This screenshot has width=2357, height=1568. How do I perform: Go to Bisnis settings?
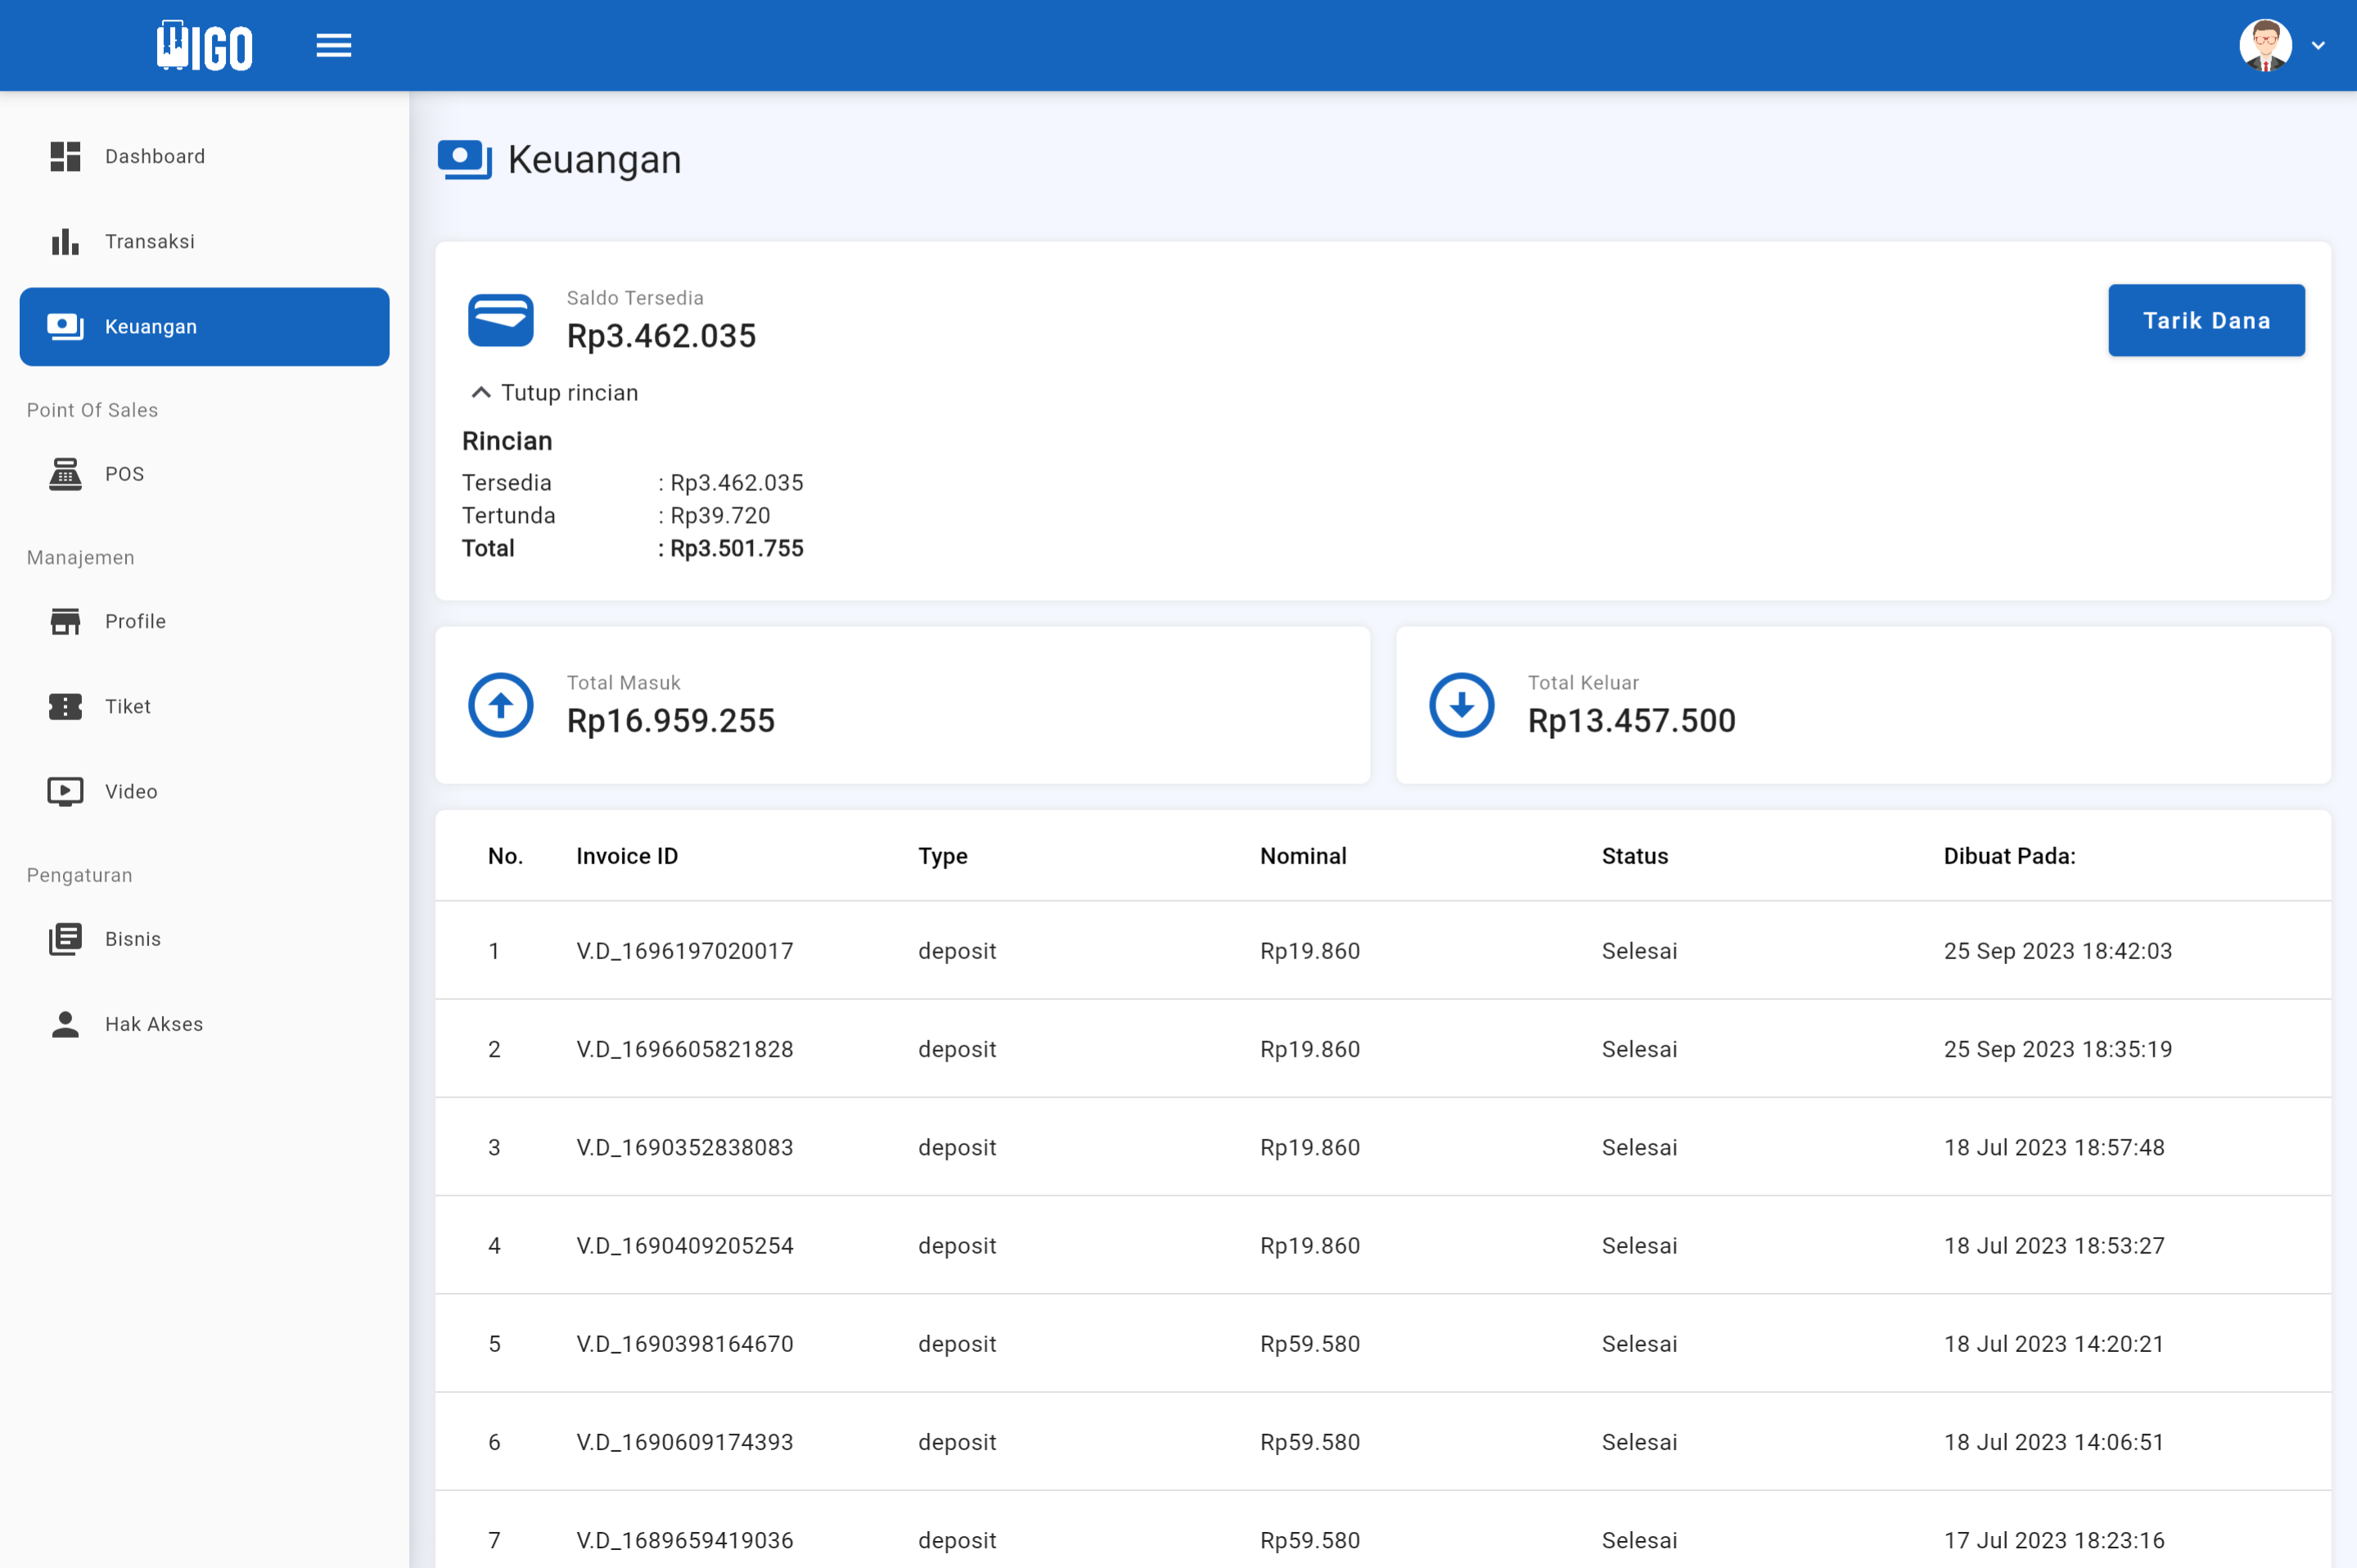133,939
